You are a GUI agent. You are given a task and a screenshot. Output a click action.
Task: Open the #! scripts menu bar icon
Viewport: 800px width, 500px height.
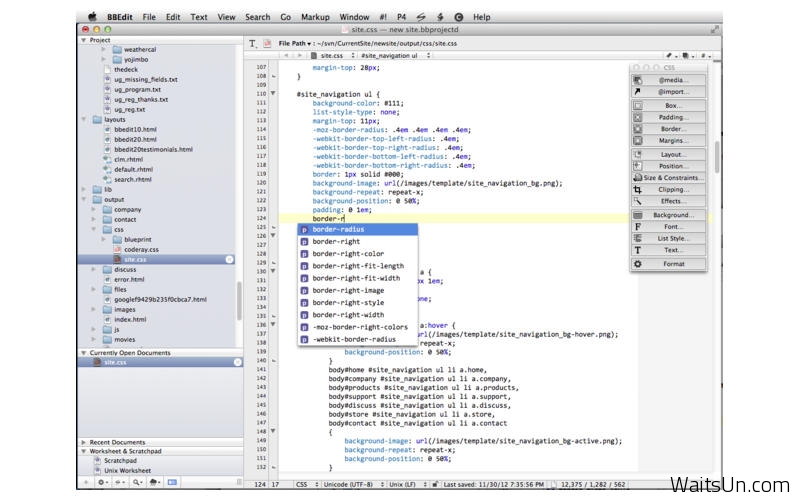tap(383, 17)
